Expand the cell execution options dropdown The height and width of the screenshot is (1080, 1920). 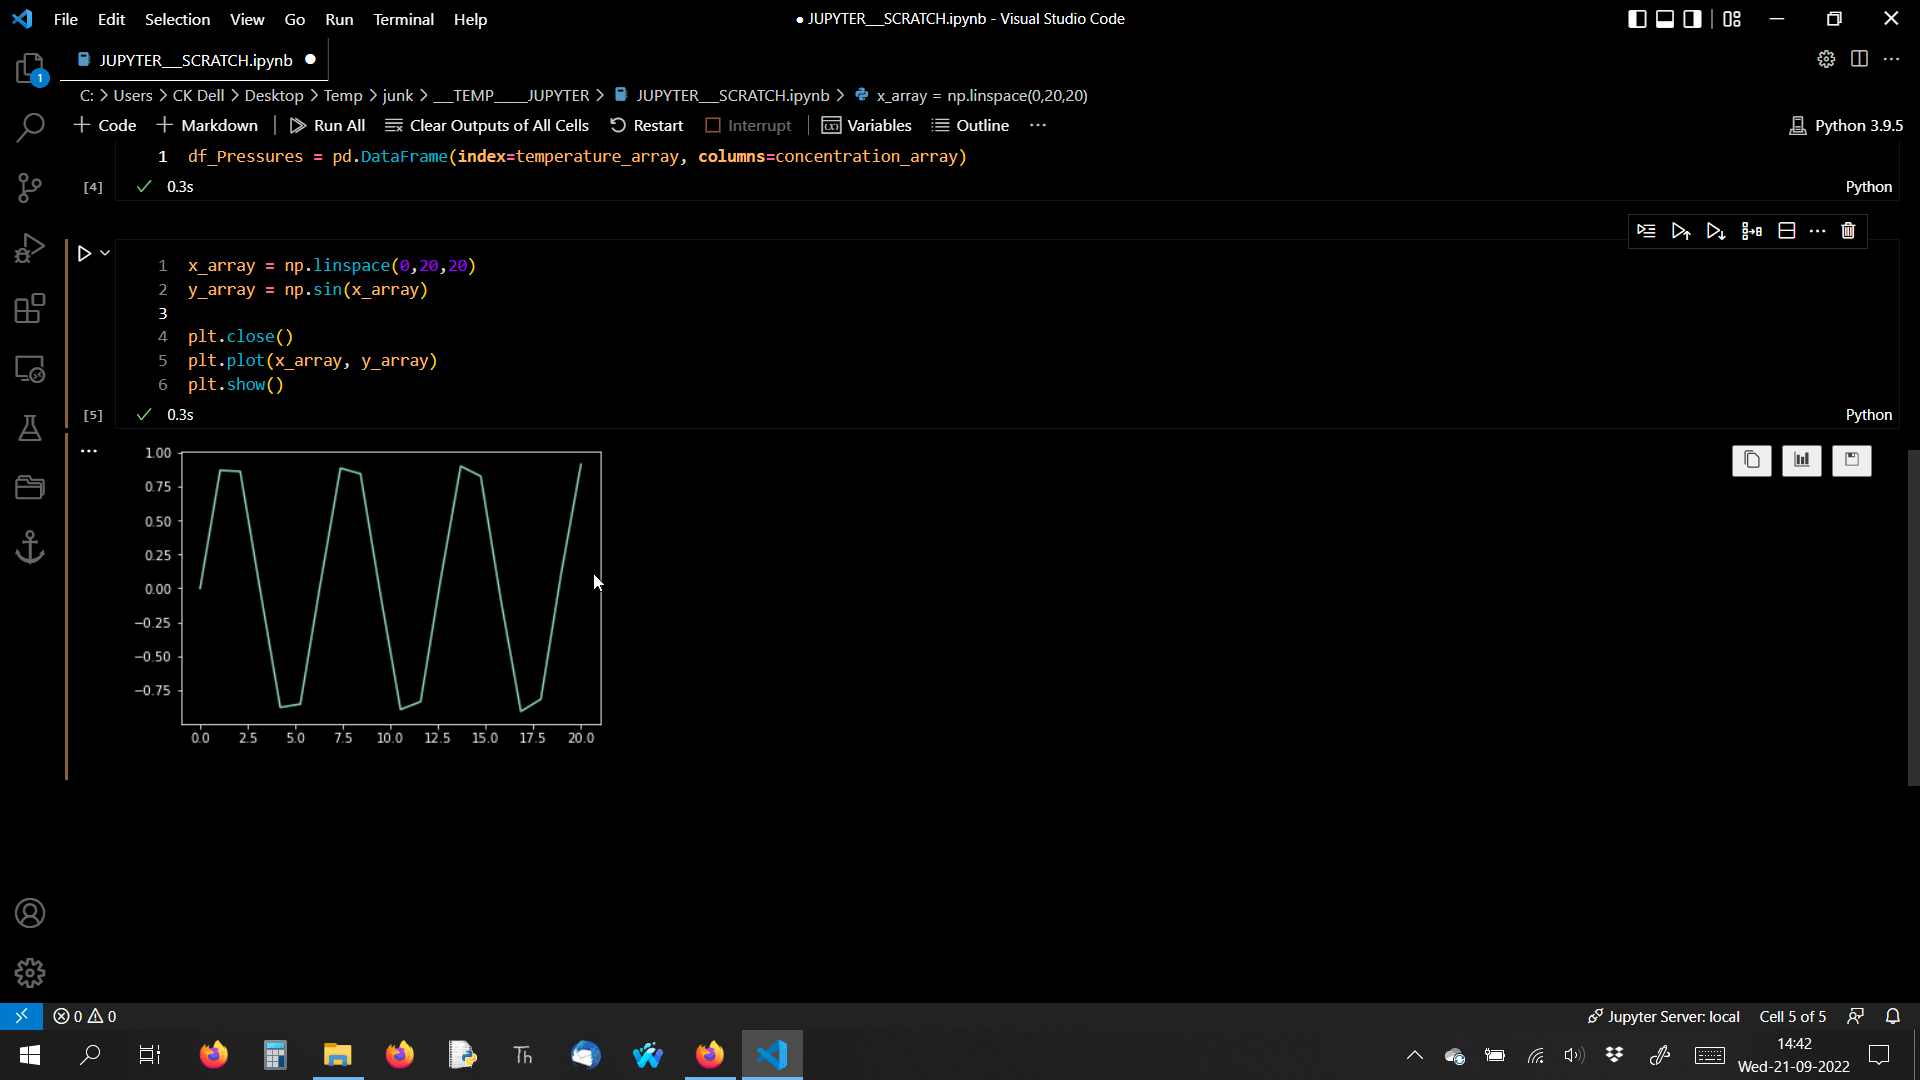coord(103,253)
